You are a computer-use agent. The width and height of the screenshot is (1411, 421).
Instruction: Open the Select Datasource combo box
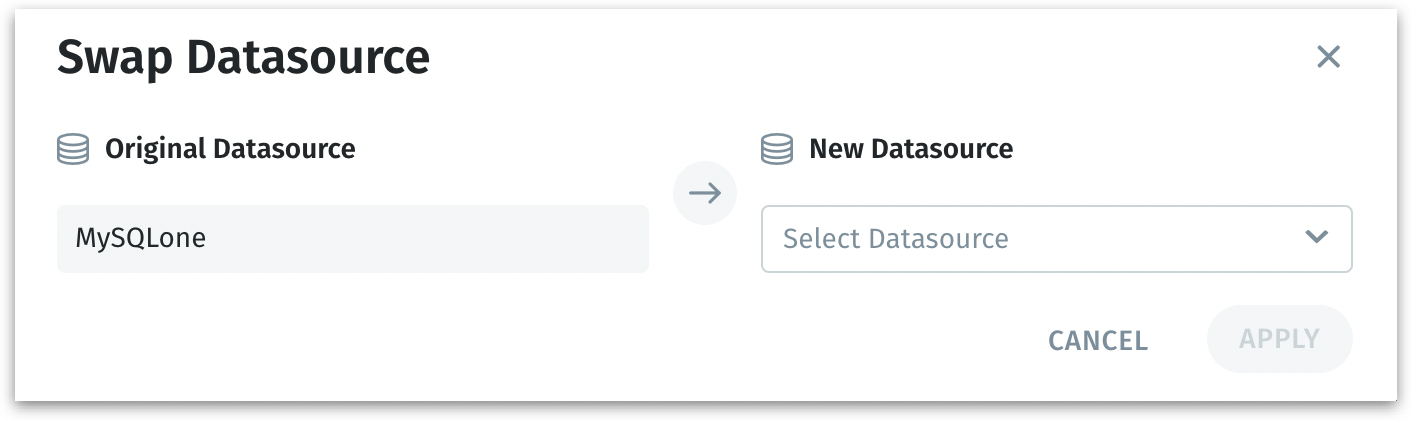click(1056, 239)
